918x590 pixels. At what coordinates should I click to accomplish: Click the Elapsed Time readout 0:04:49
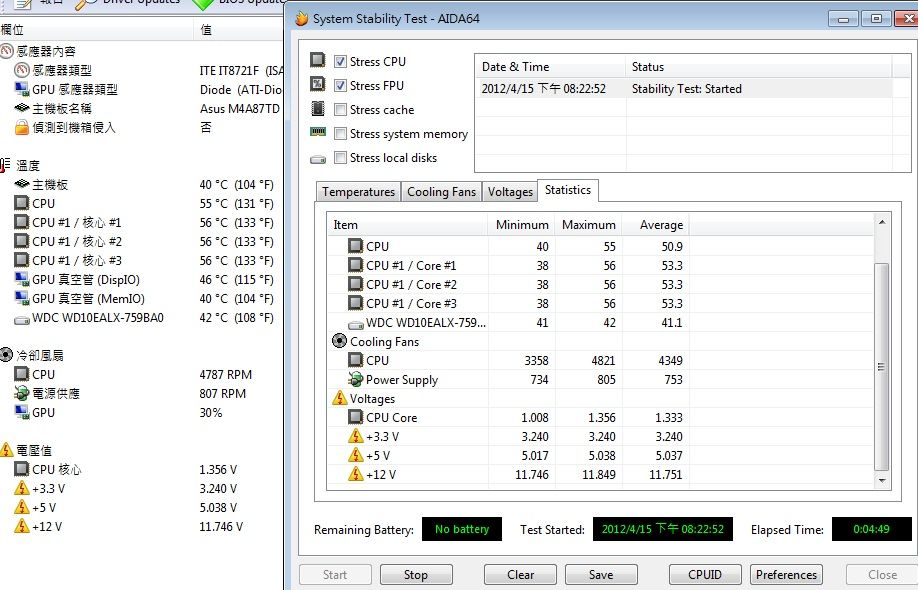[x=871, y=529]
